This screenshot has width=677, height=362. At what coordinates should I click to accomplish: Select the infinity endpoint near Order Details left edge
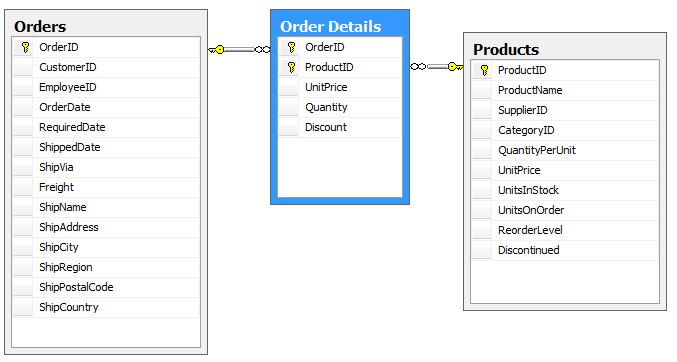tap(262, 50)
